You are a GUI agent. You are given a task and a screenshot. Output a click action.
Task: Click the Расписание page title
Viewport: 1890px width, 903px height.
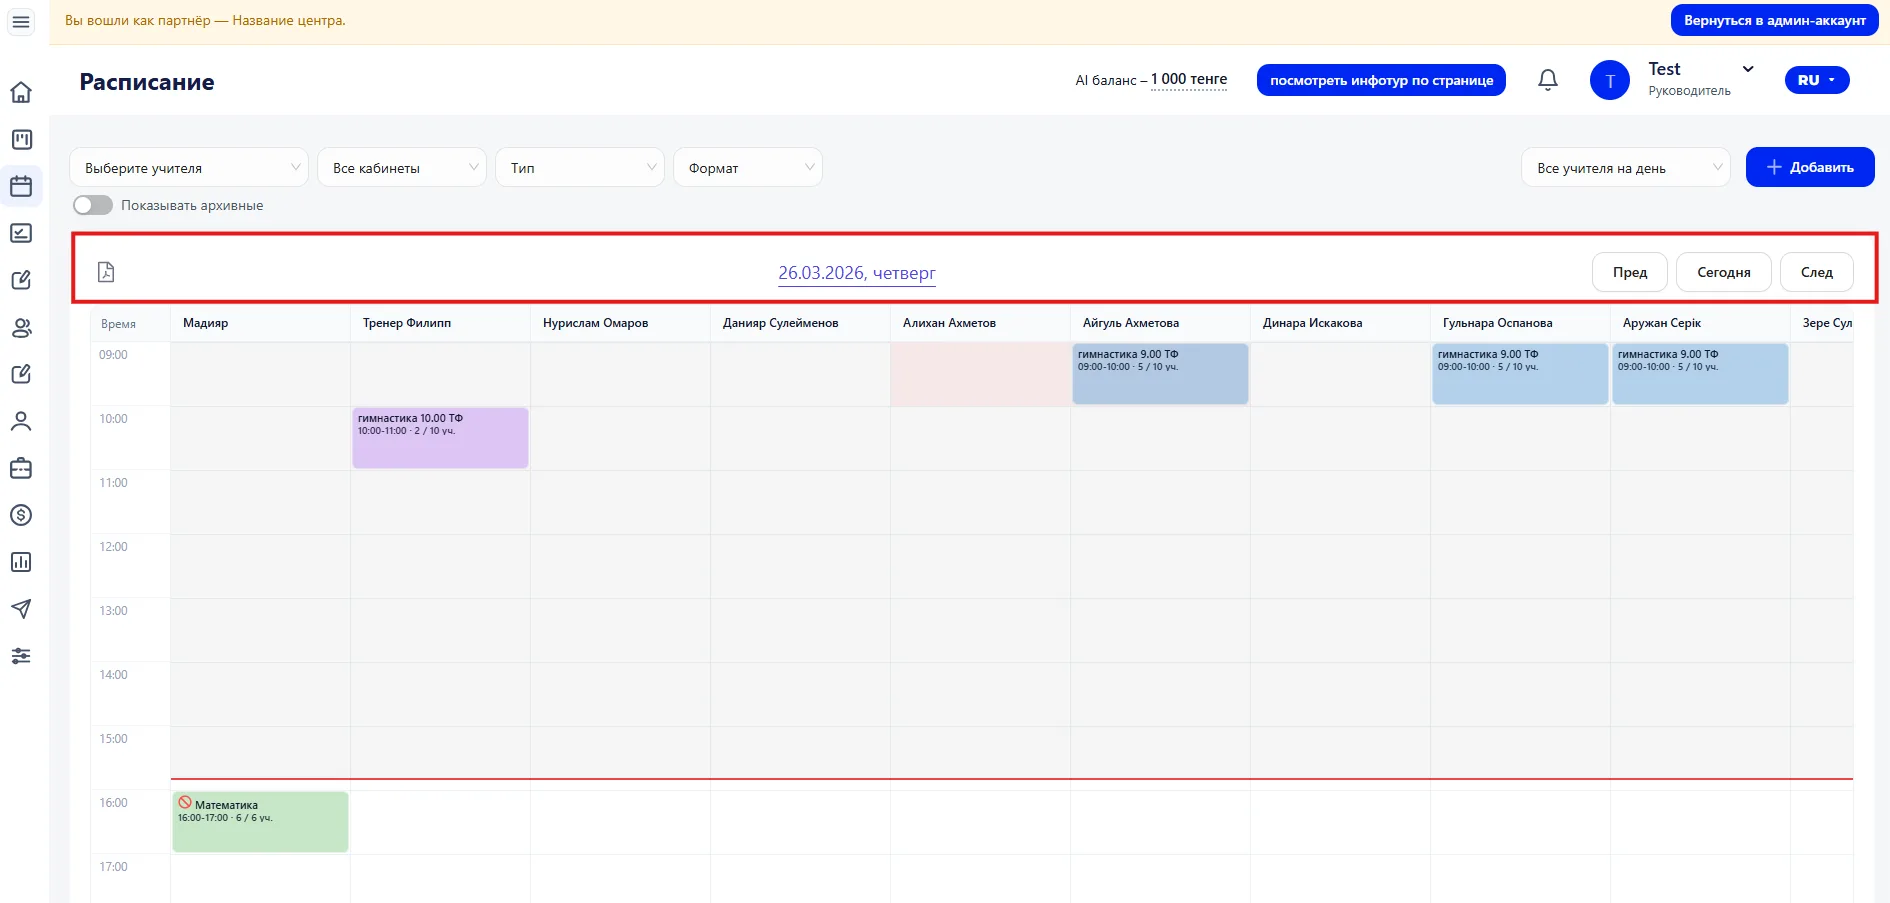pos(147,82)
